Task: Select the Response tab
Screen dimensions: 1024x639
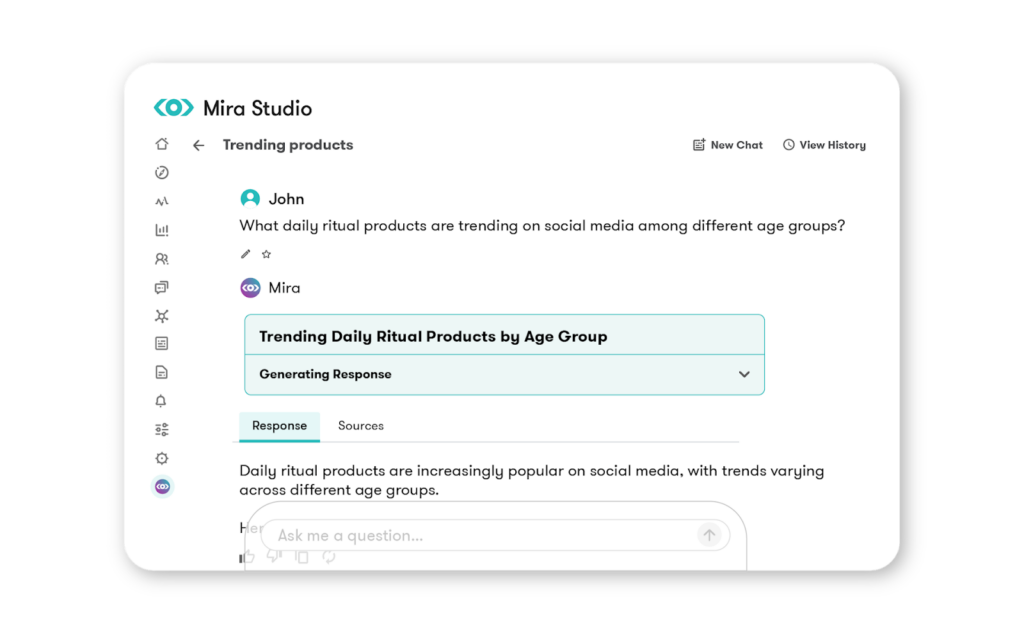Action: click(x=279, y=426)
